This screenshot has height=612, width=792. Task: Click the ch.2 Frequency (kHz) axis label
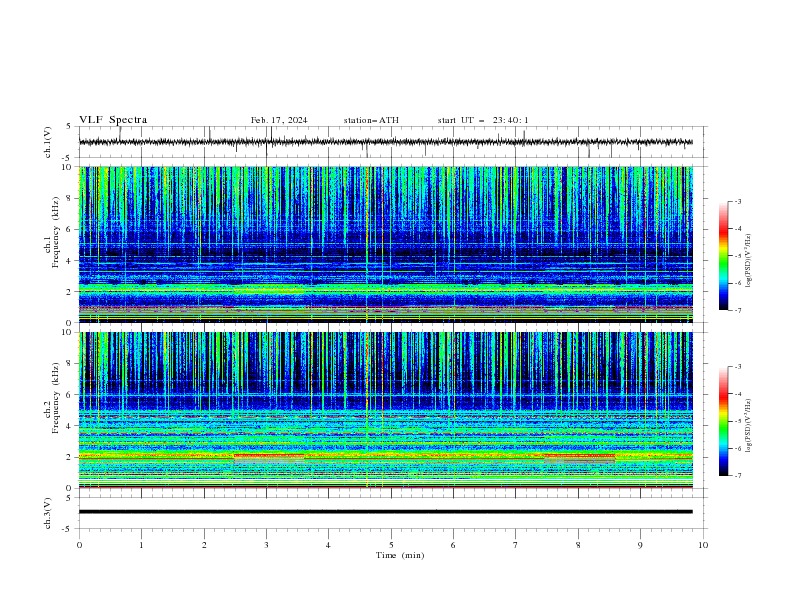(x=51, y=398)
